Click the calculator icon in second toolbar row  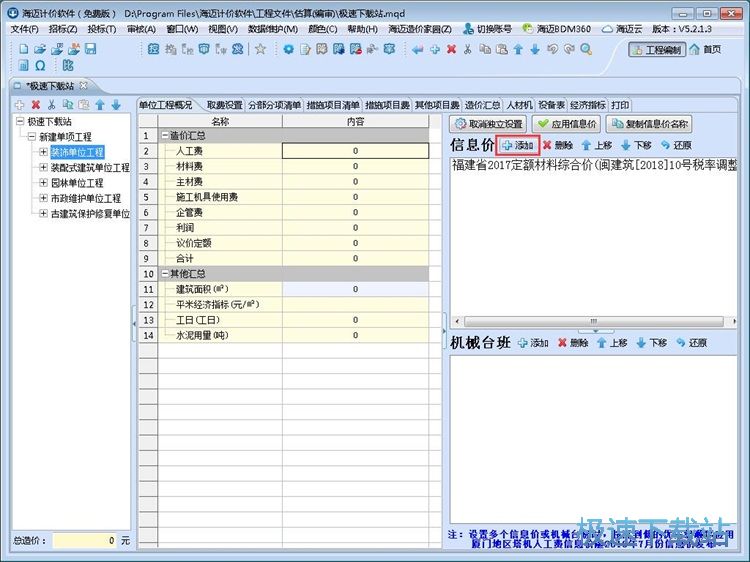(23, 65)
